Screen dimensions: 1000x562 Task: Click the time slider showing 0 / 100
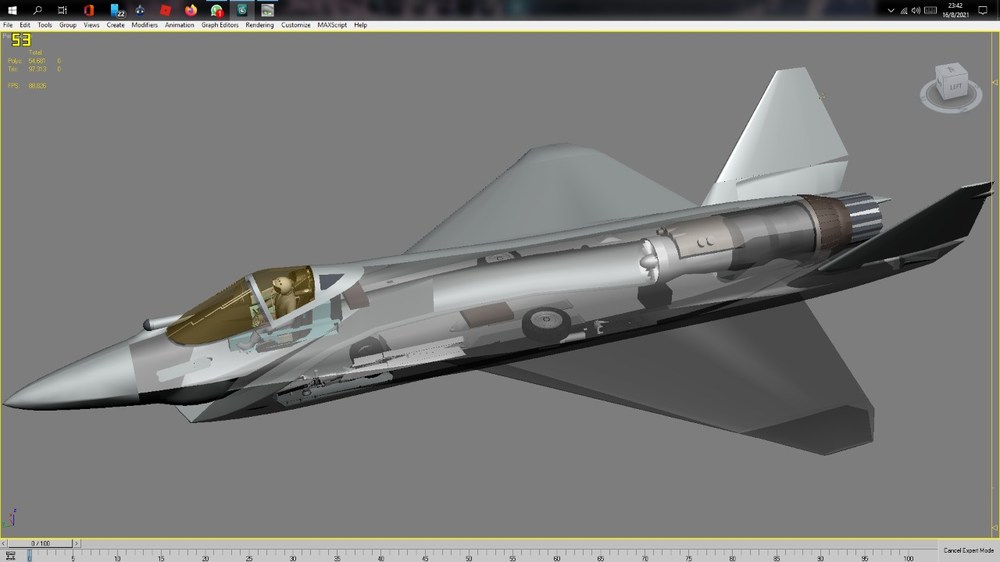coord(40,544)
